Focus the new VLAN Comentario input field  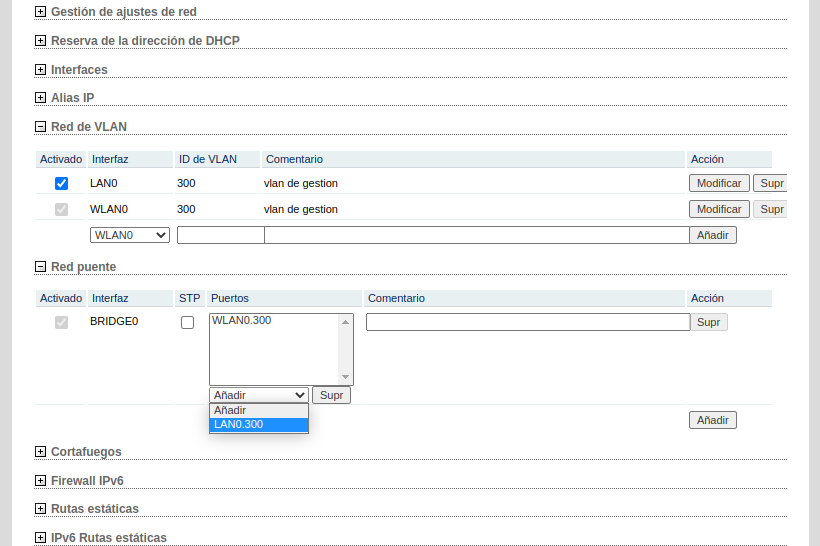477,235
